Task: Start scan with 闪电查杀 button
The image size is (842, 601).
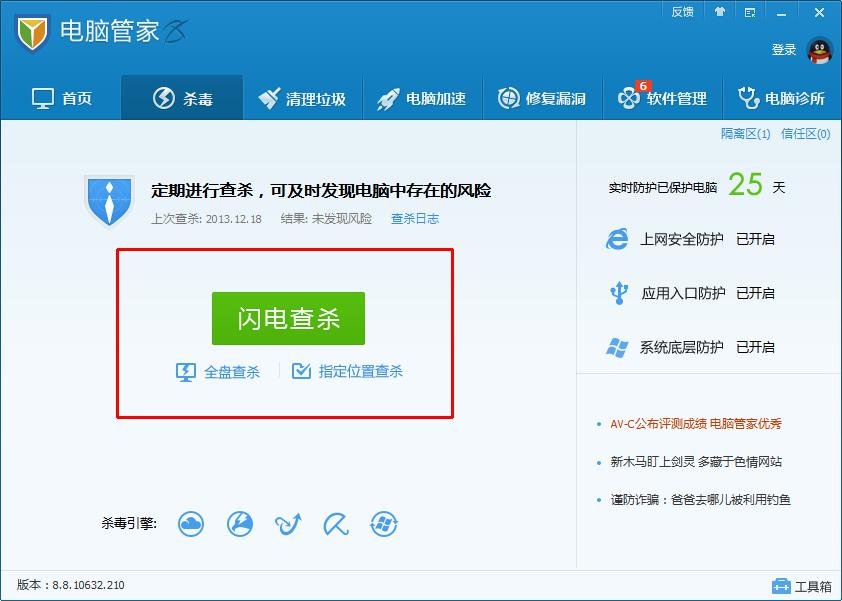Action: 288,318
